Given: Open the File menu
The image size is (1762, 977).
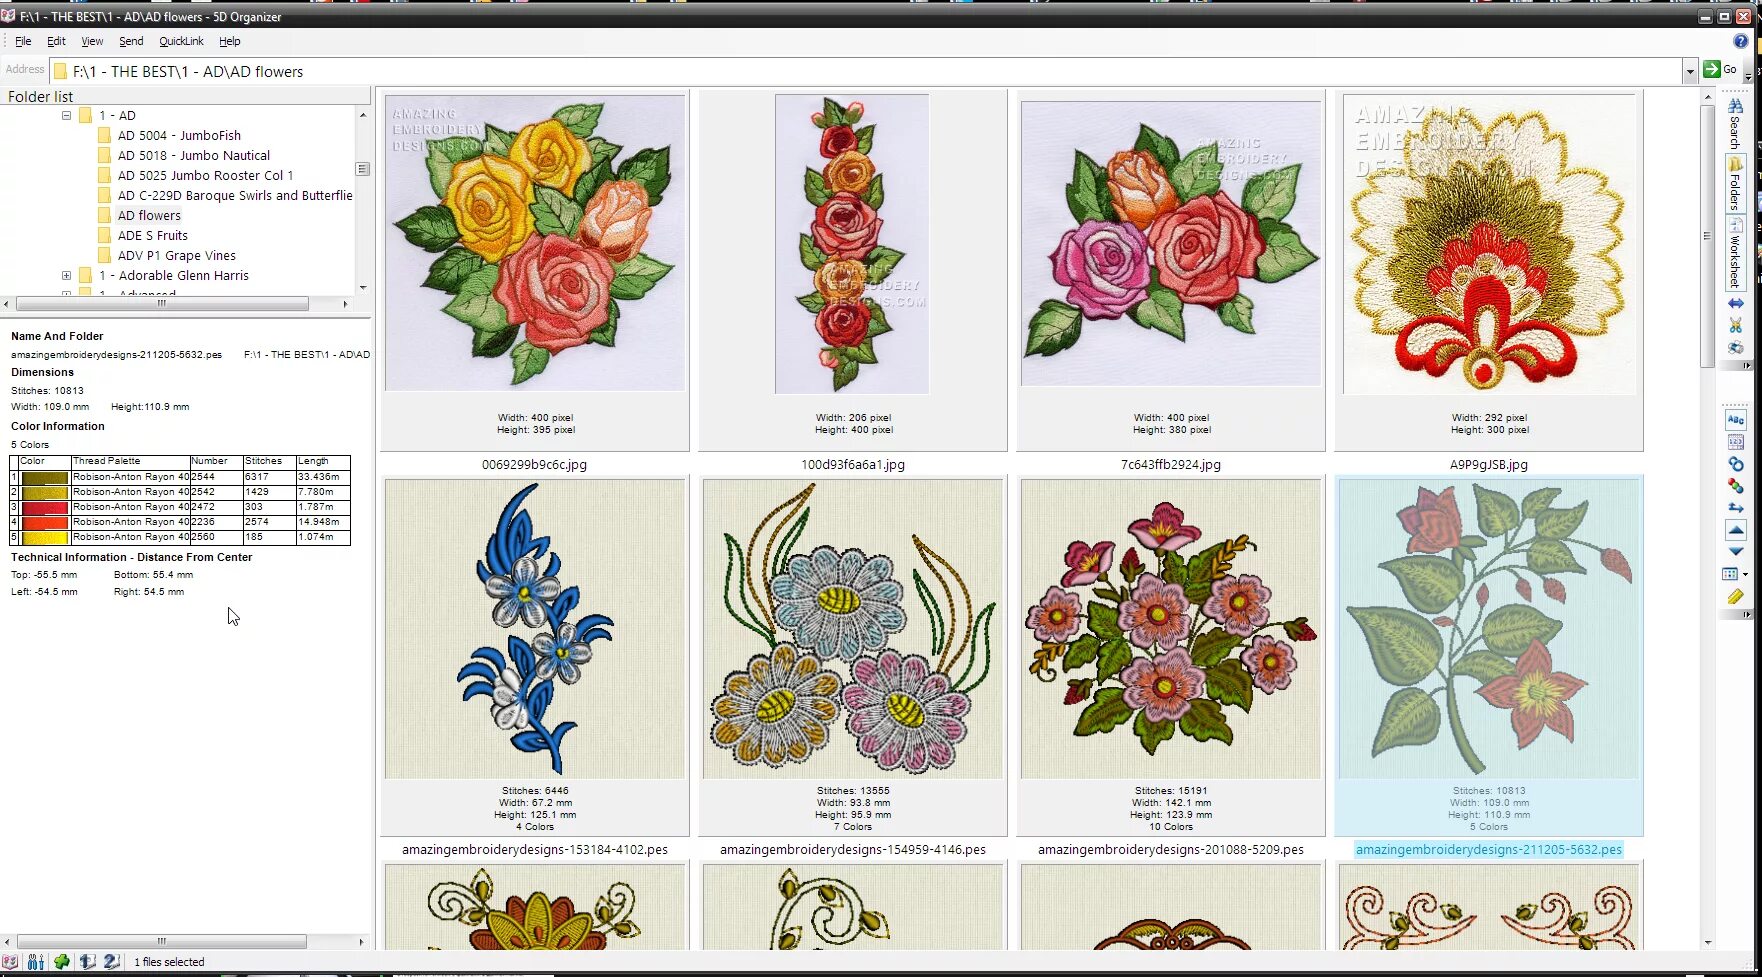Looking at the screenshot, I should (x=23, y=41).
